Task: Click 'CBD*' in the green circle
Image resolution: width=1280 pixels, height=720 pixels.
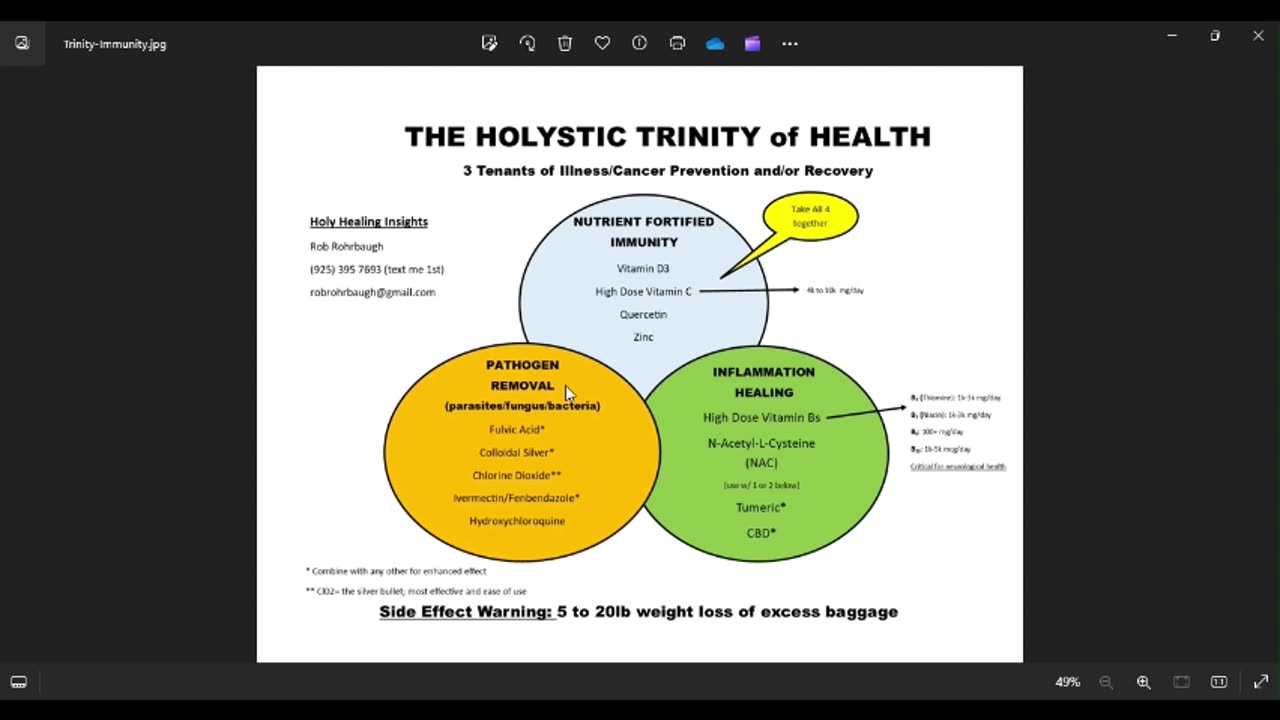Action: [x=761, y=533]
